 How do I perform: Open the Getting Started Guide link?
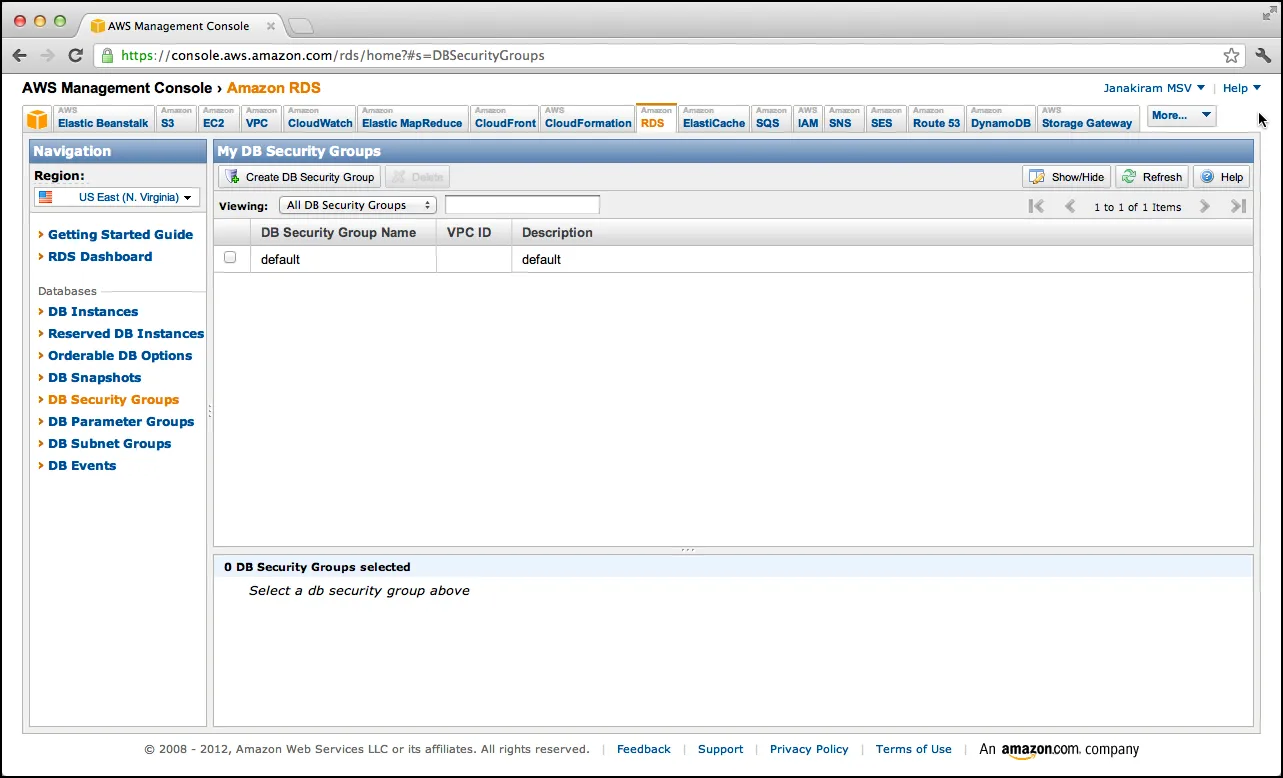pos(120,234)
